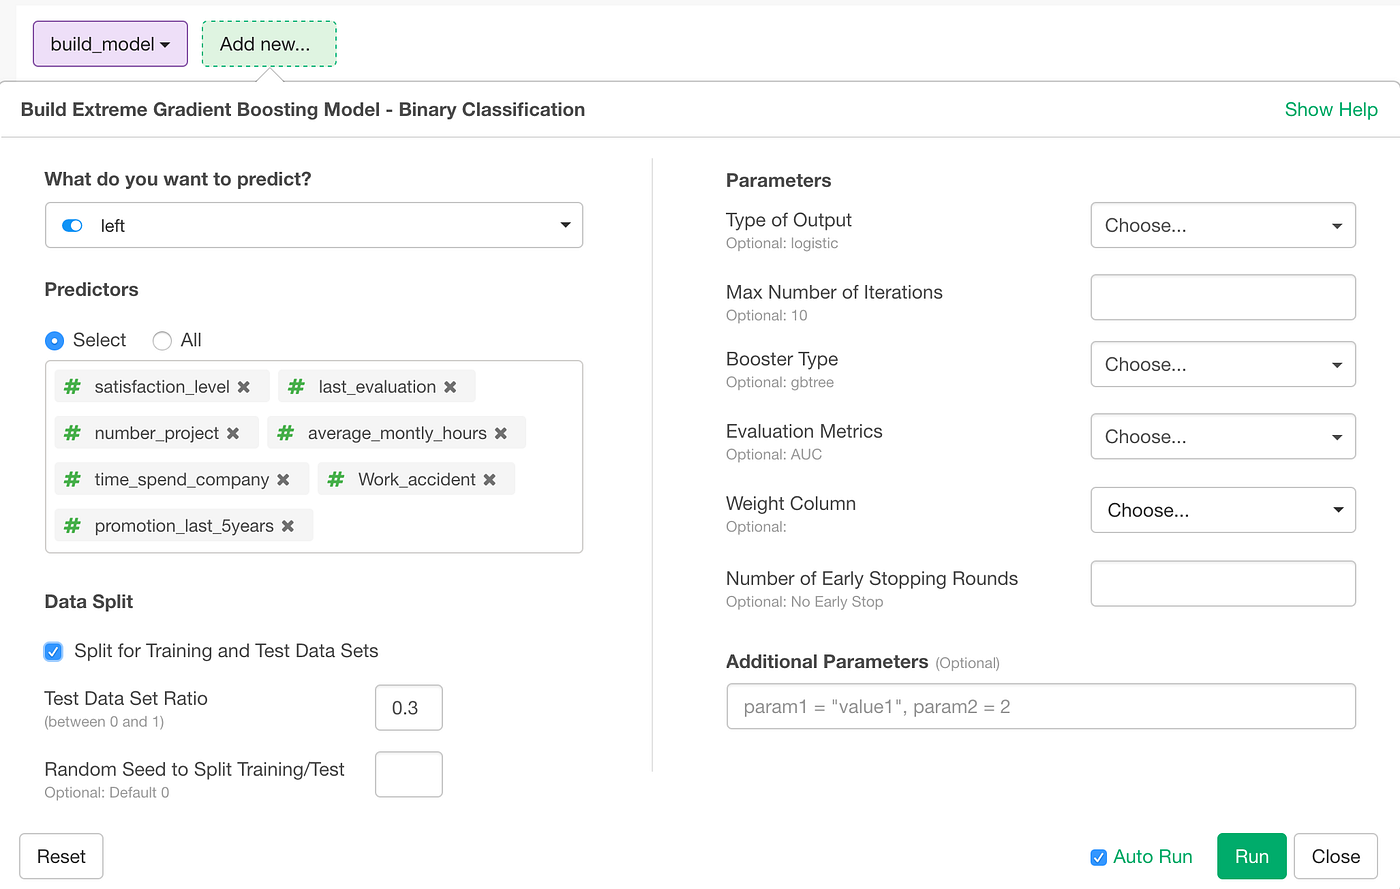This screenshot has width=1400, height=889.
Task: Remove the promotion_last_5years predictor chip
Action: click(x=287, y=525)
